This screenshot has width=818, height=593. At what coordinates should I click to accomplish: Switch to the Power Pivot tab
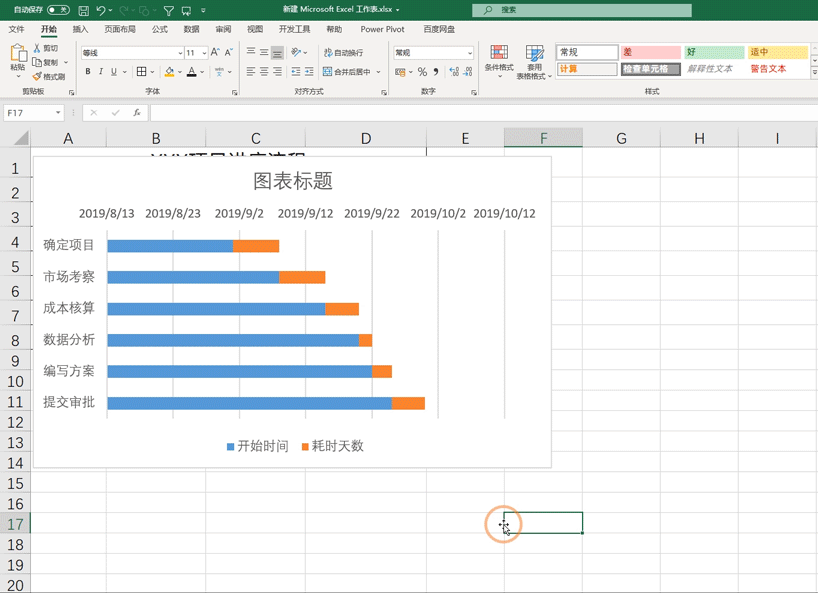[x=382, y=29]
